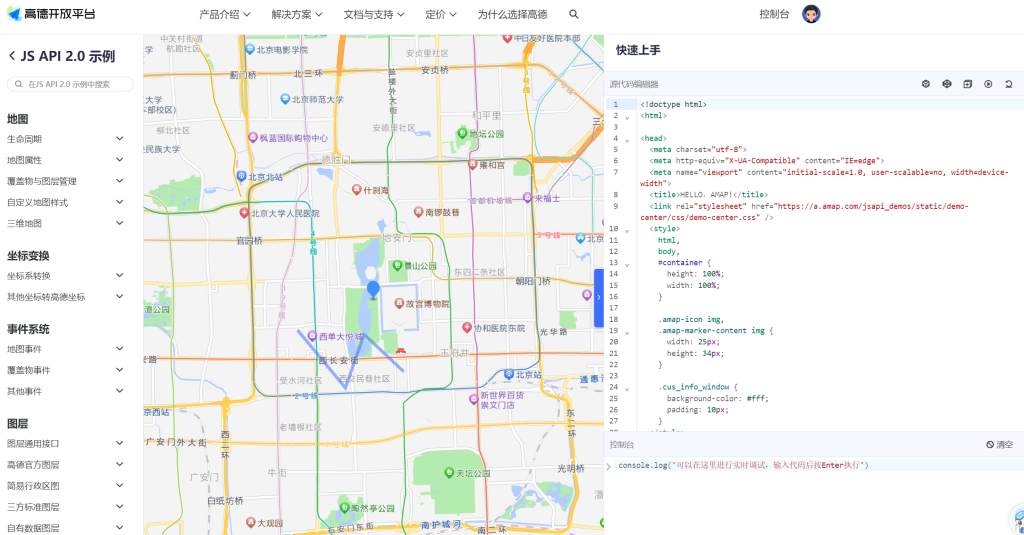Screen dimensions: 1024x535
Task: Click the 雍和宫 POI icon on map
Action: pos(473,165)
